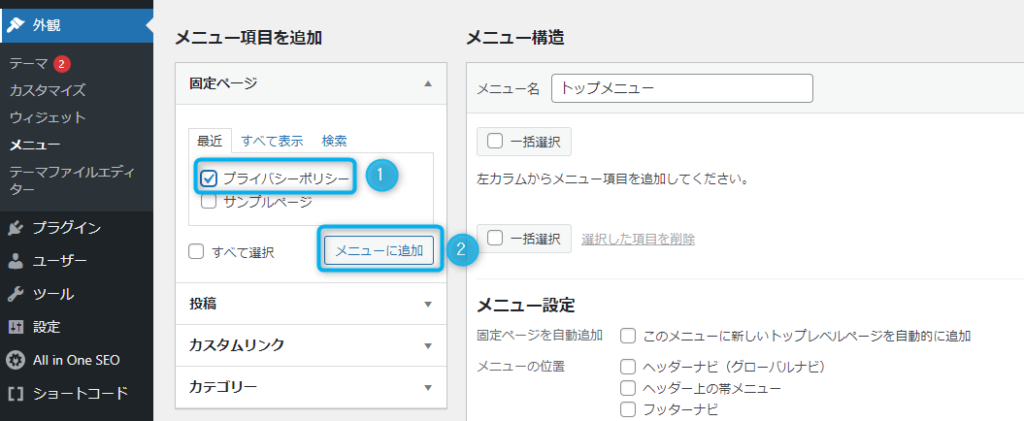Click the 固定ページ panel heading
1024x421 pixels.
pyautogui.click(x=311, y=84)
